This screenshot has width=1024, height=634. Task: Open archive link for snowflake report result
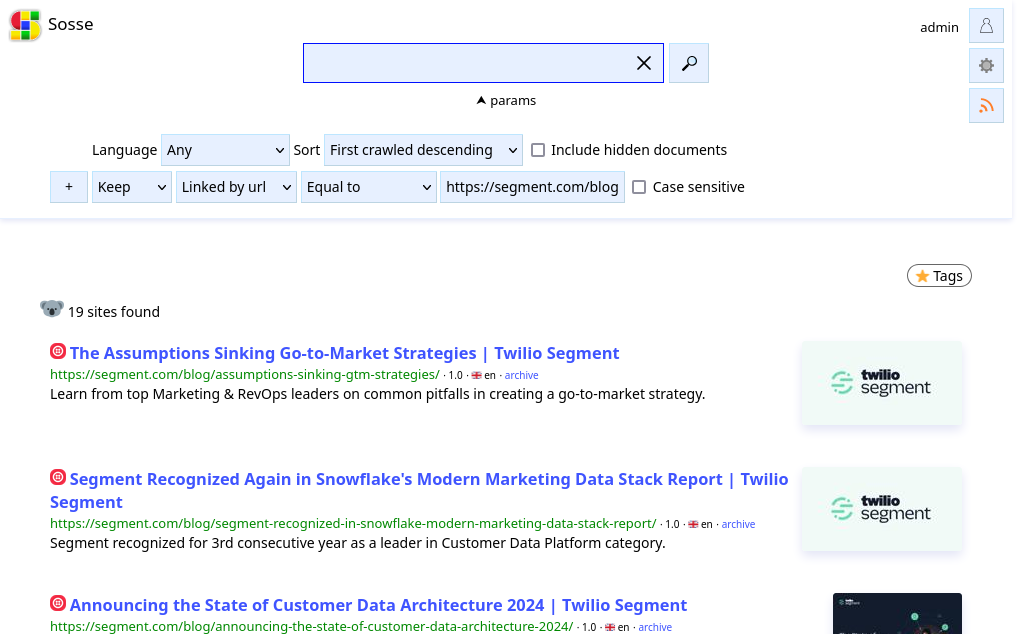coord(738,524)
